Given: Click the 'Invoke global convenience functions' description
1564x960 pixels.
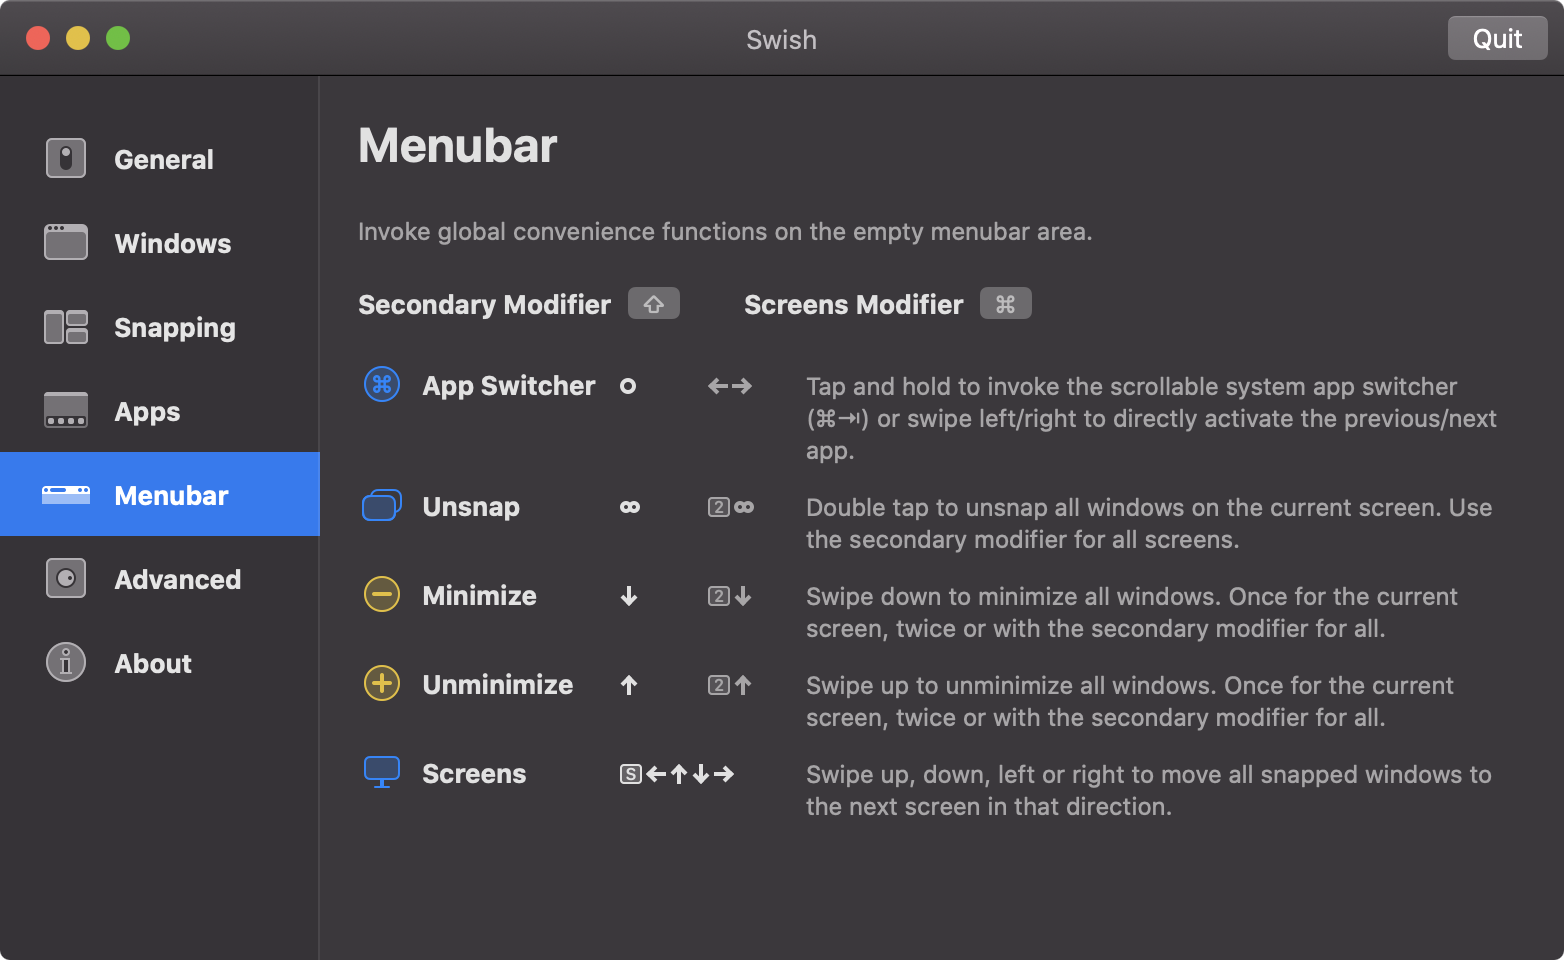Looking at the screenshot, I should click(725, 231).
